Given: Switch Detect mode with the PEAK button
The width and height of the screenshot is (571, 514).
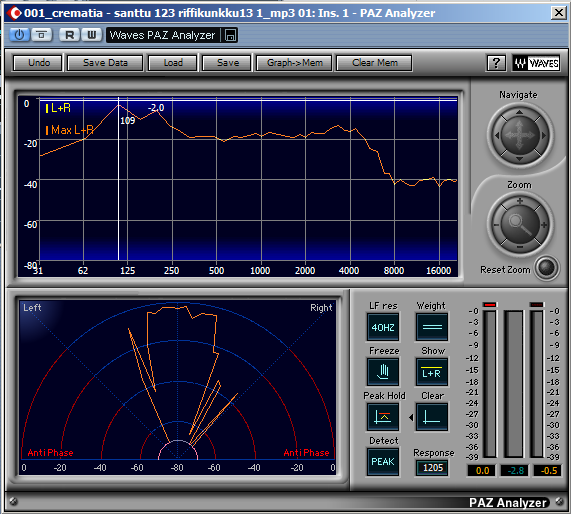Looking at the screenshot, I should coord(383,462).
